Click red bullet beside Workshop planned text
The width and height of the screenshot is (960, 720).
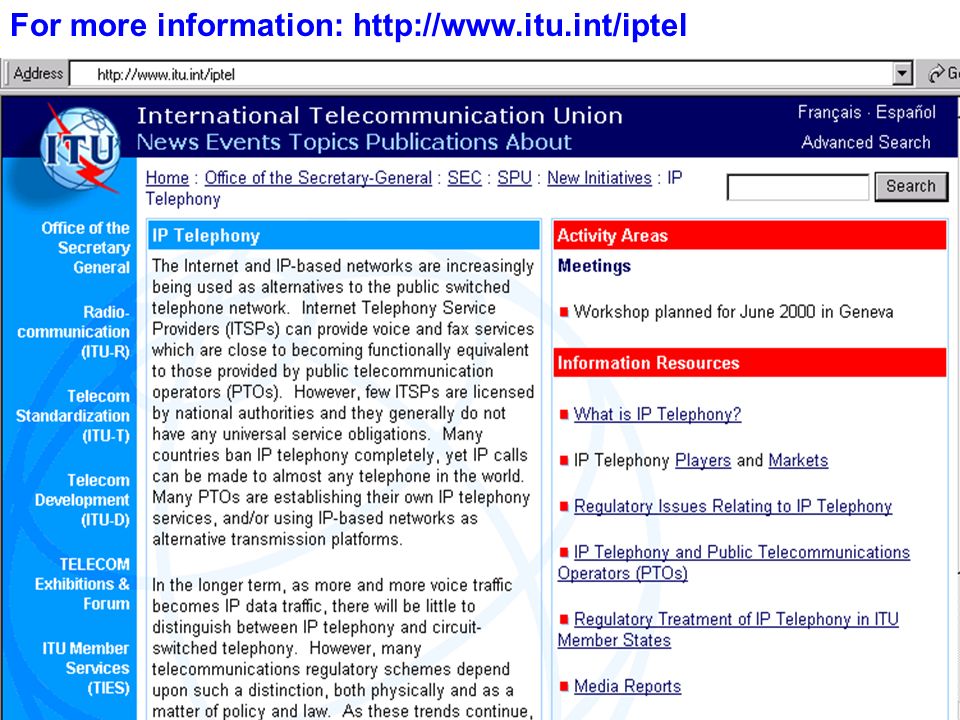(x=564, y=312)
